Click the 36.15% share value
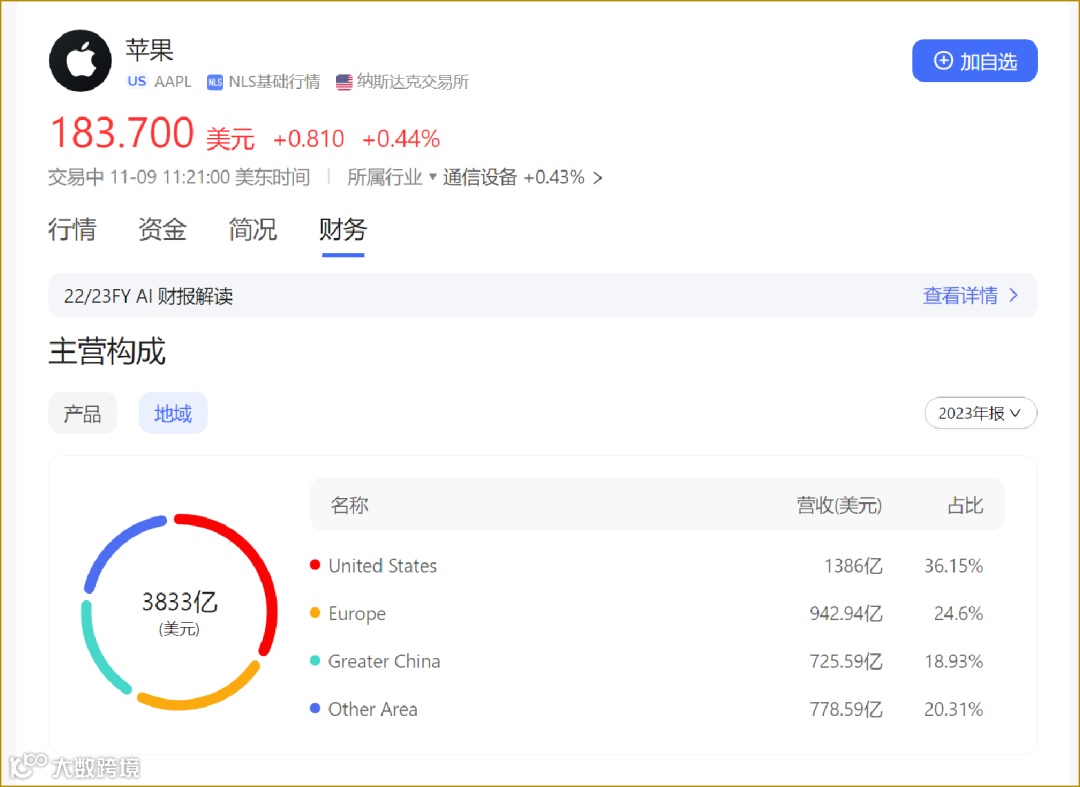 953,566
